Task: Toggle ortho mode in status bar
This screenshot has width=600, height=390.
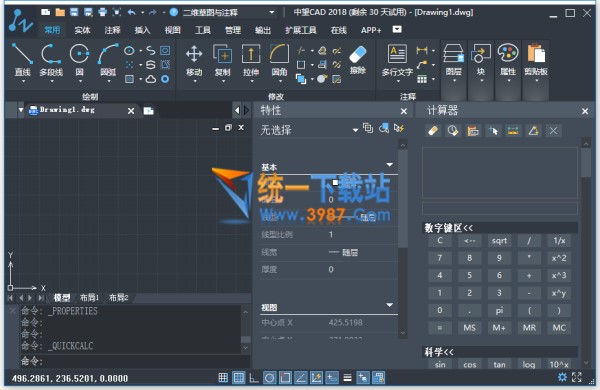Action: pyautogui.click(x=254, y=378)
